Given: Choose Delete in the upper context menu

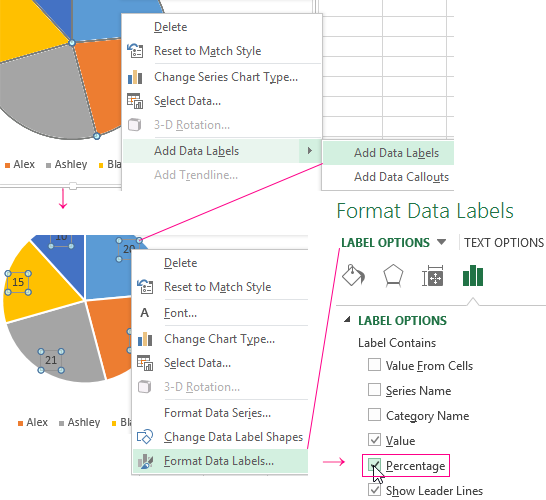Looking at the screenshot, I should [x=171, y=27].
